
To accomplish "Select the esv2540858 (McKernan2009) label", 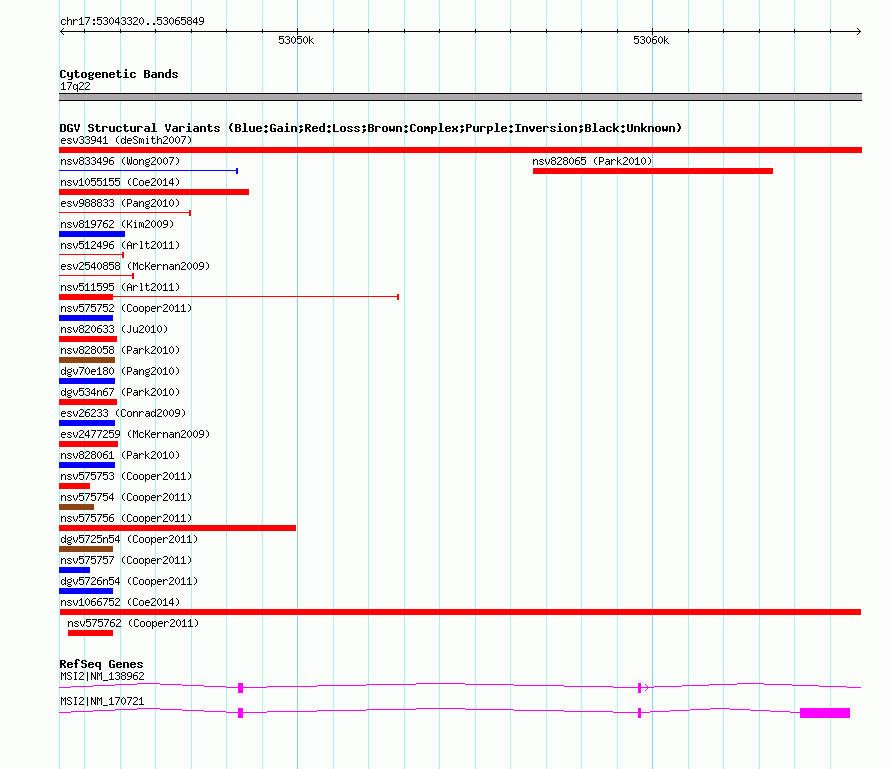I will [x=135, y=266].
